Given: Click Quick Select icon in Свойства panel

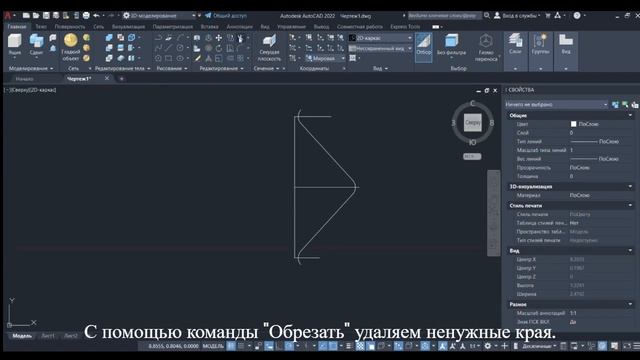Looking at the screenshot, I should click(x=635, y=105).
